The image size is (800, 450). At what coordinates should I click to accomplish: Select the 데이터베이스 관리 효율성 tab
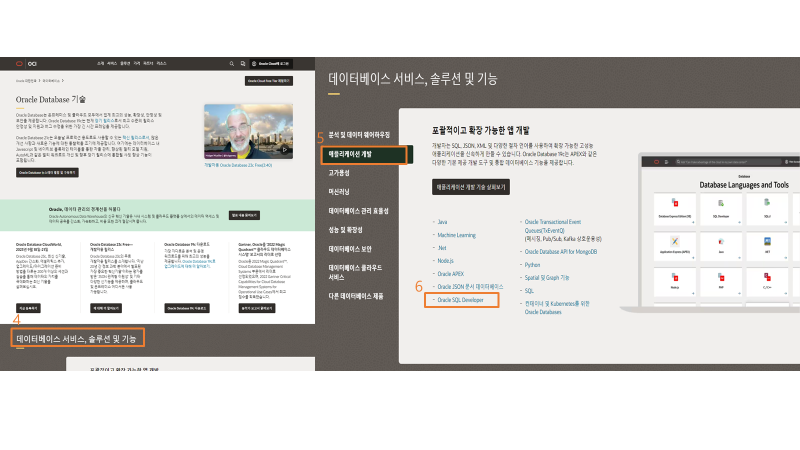click(358, 211)
